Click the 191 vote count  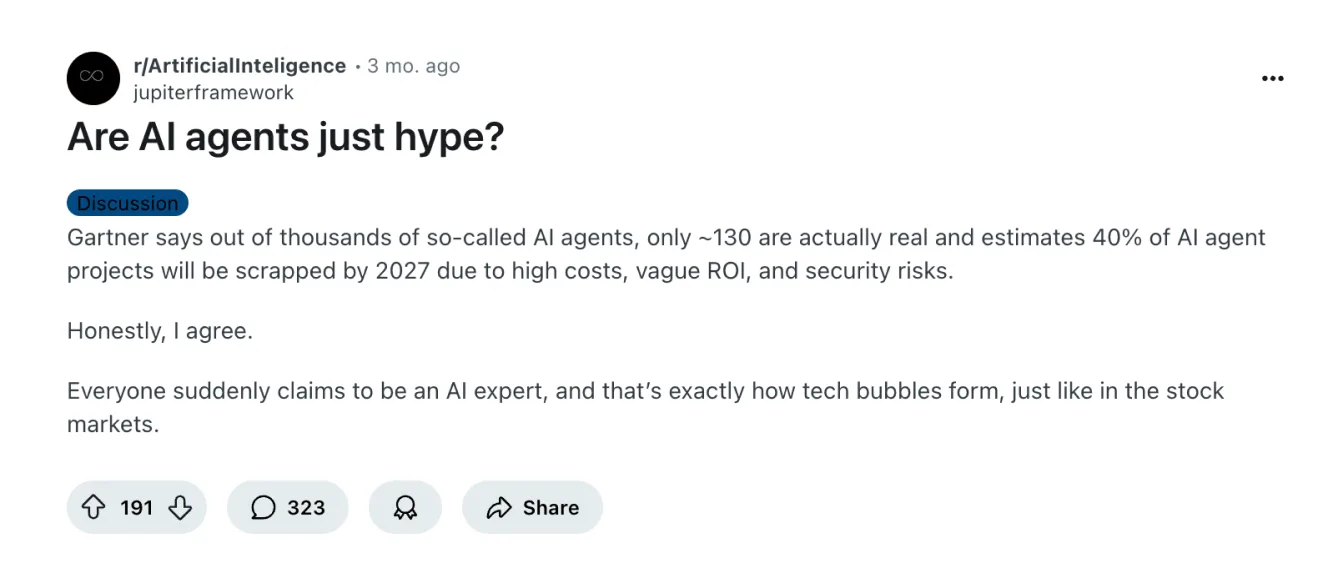tap(136, 508)
